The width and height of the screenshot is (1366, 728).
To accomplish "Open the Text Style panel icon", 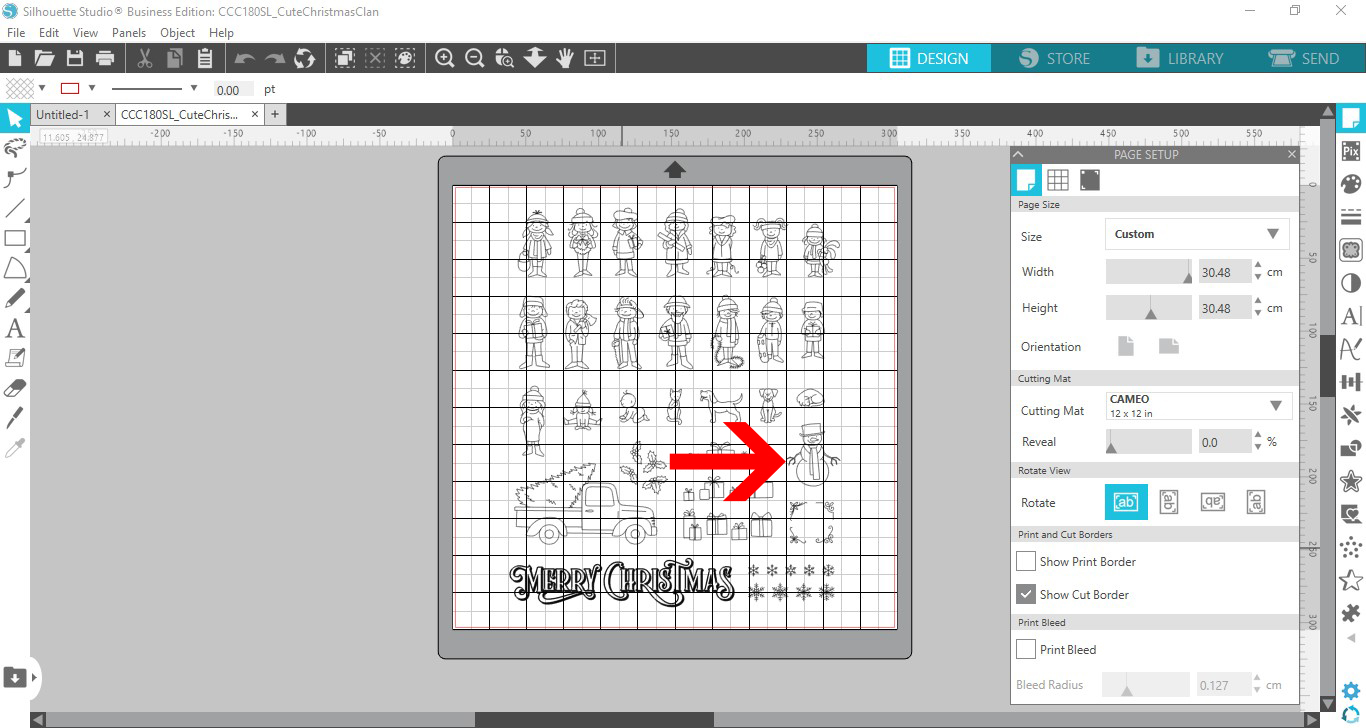I will (1351, 316).
